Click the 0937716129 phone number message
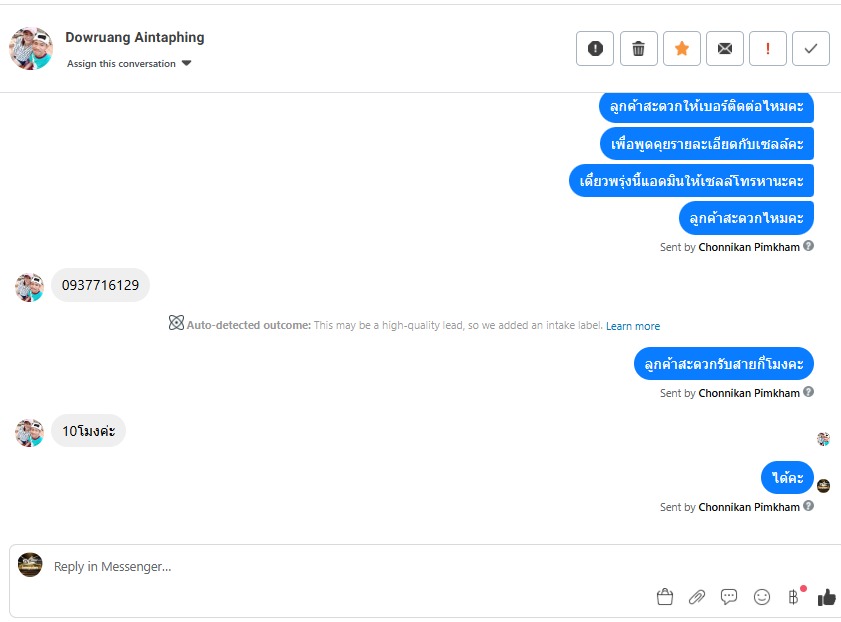 [x=100, y=285]
